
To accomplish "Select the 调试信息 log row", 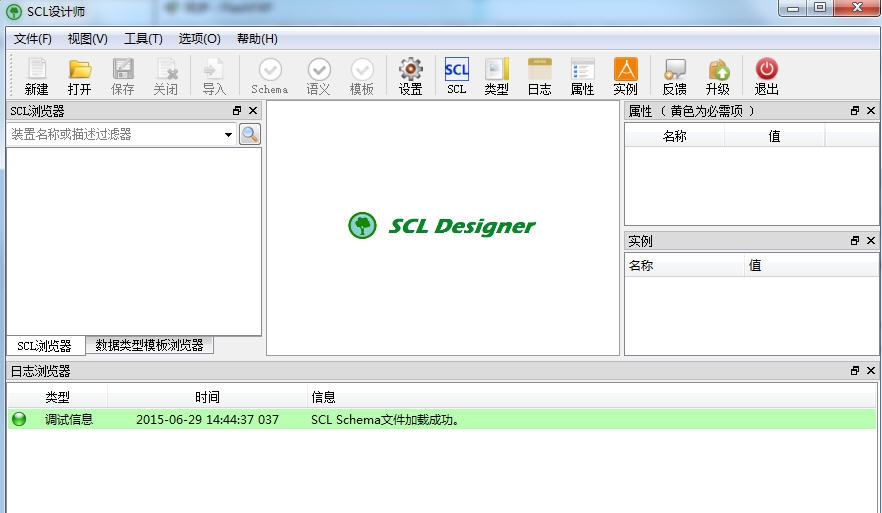I will tap(442, 420).
